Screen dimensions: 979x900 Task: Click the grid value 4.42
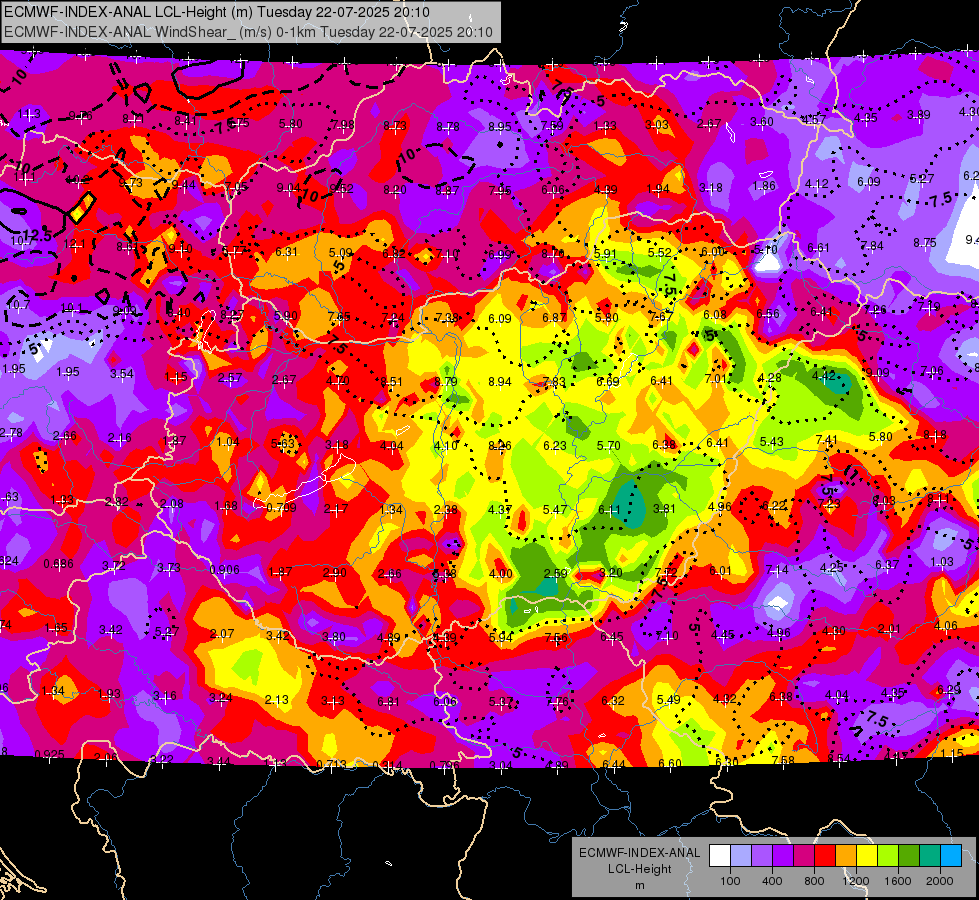(824, 375)
